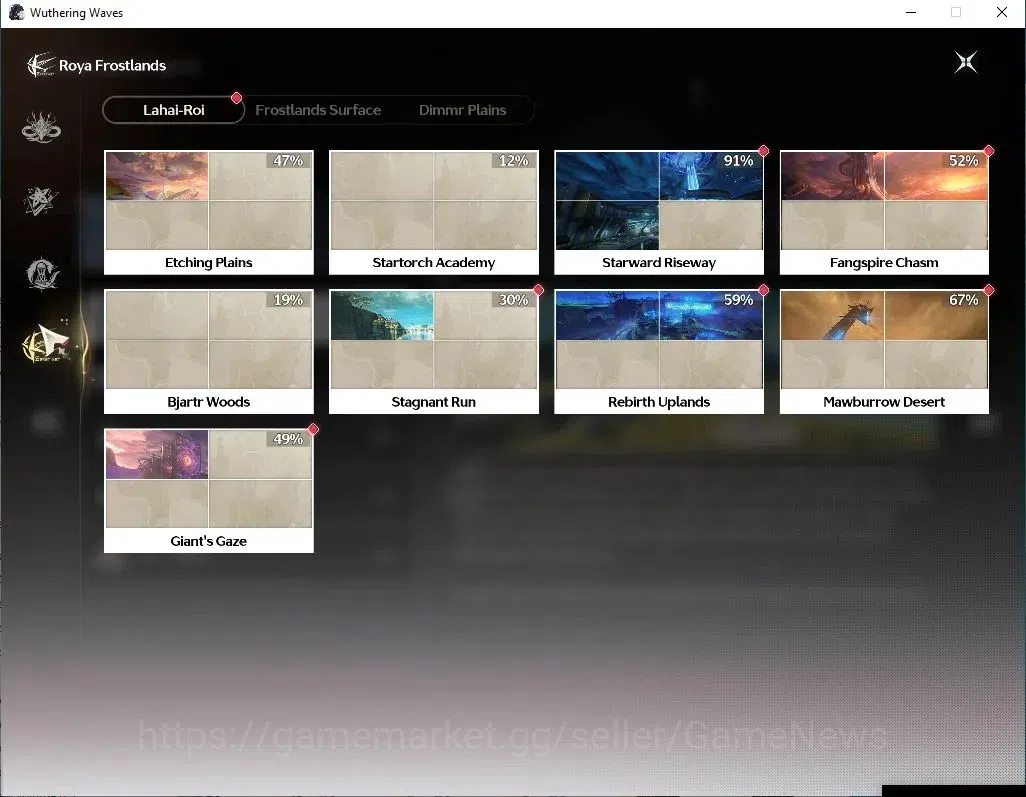Open the Rebirth Uplands card
This screenshot has width=1026, height=797.
659,351
